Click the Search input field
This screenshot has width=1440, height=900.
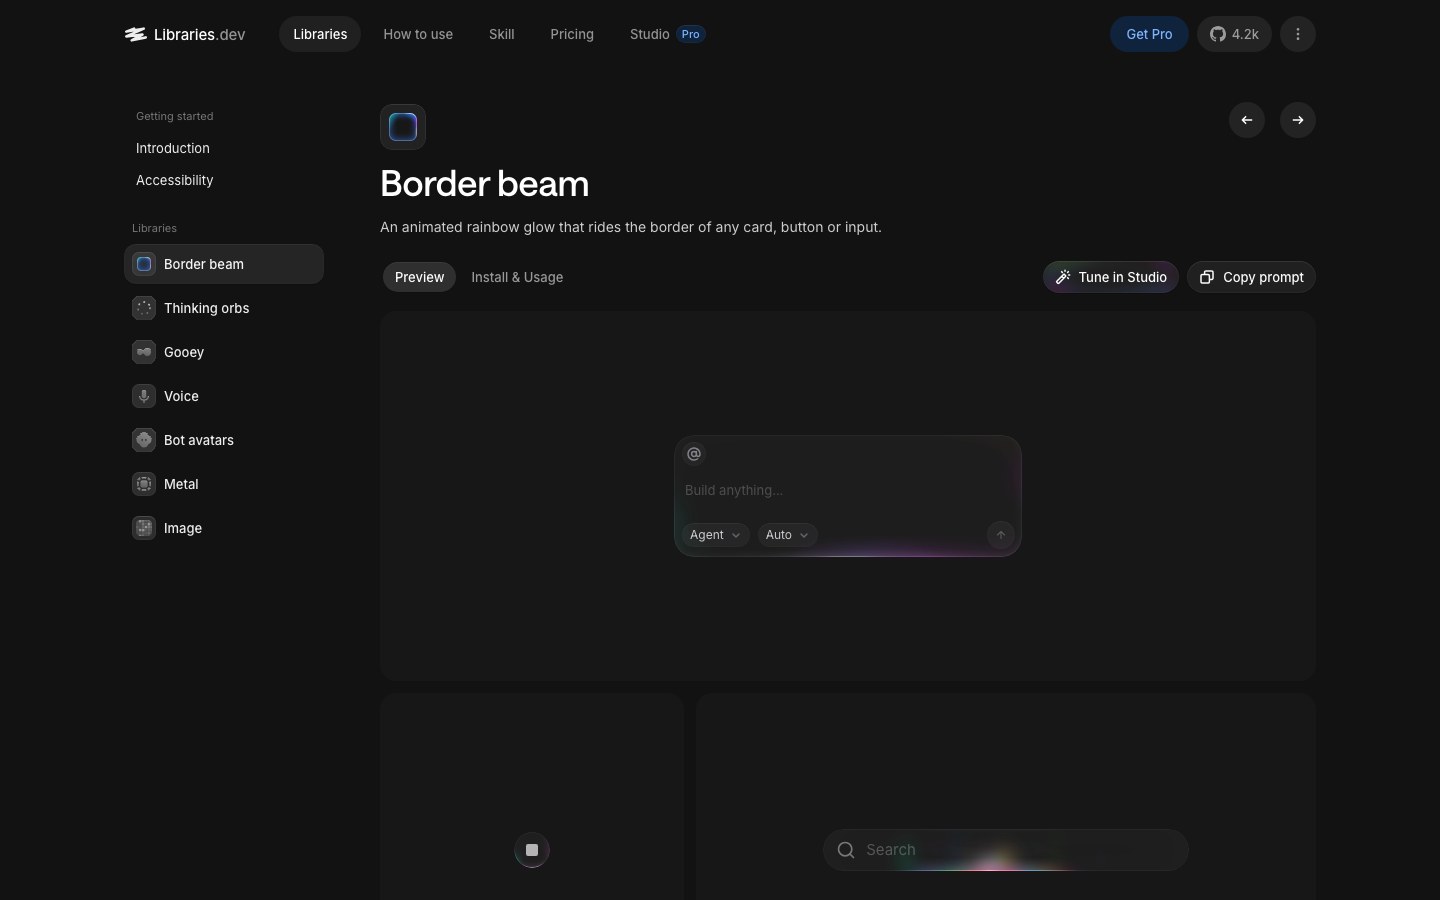coord(1006,850)
